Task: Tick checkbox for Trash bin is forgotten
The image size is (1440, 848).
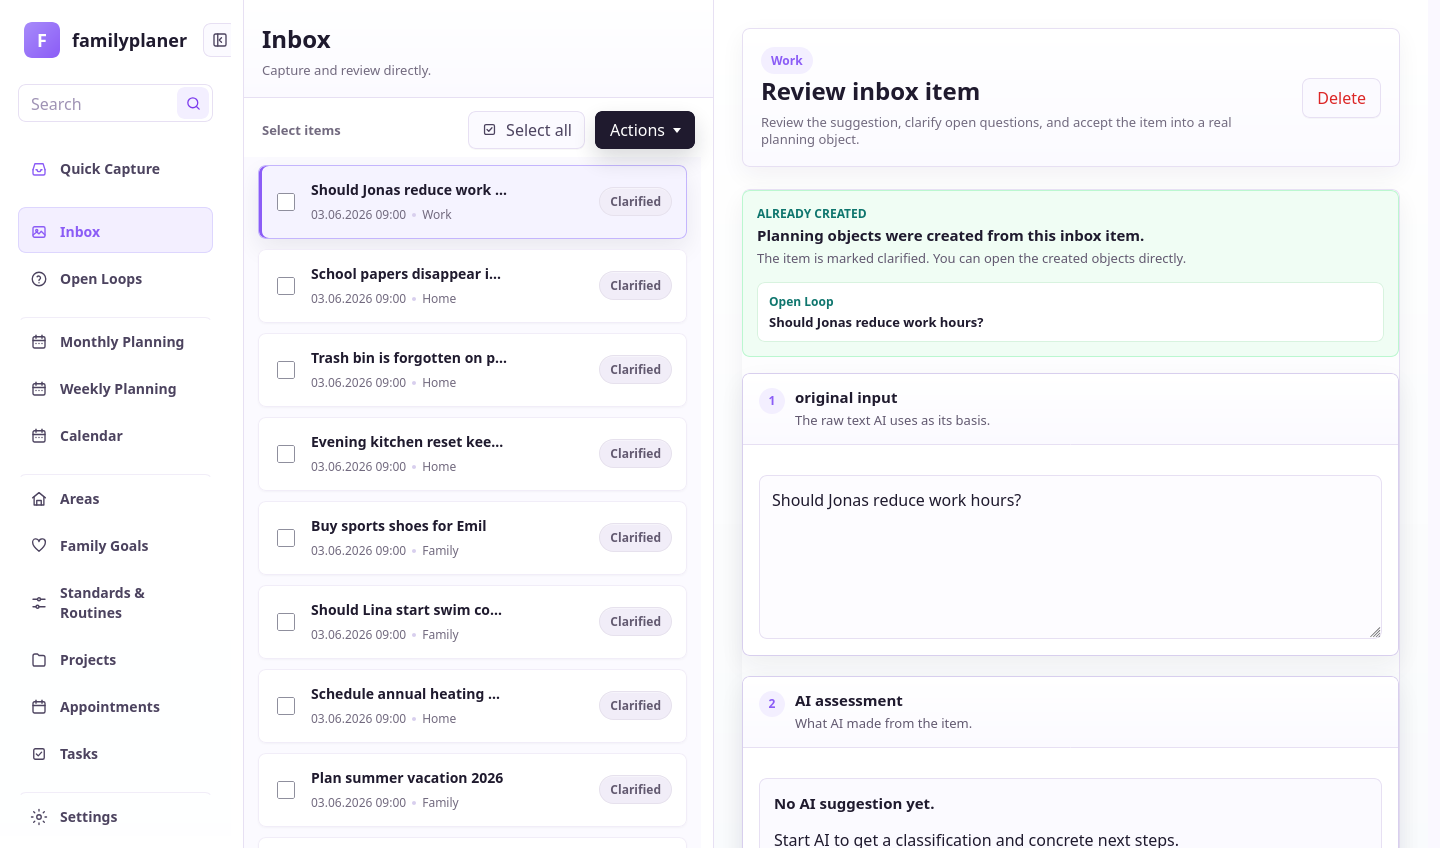Action: [x=286, y=370]
